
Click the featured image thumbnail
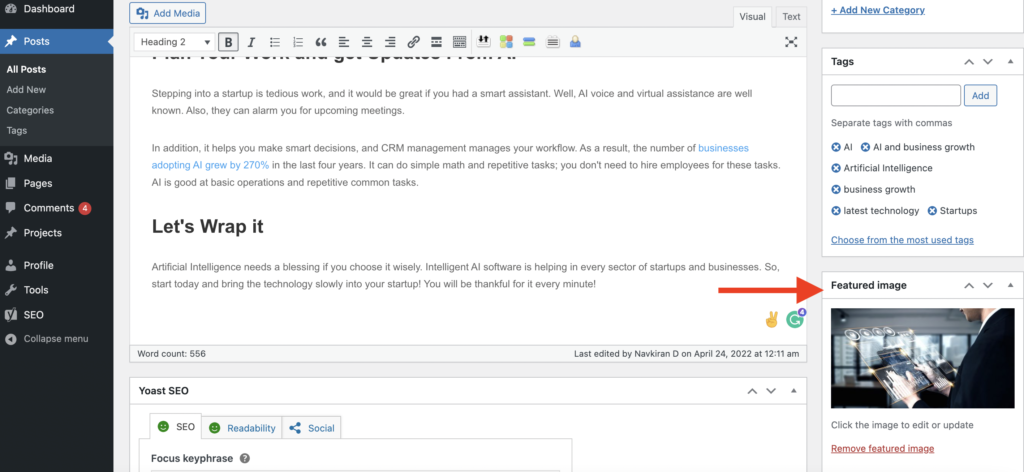922,358
